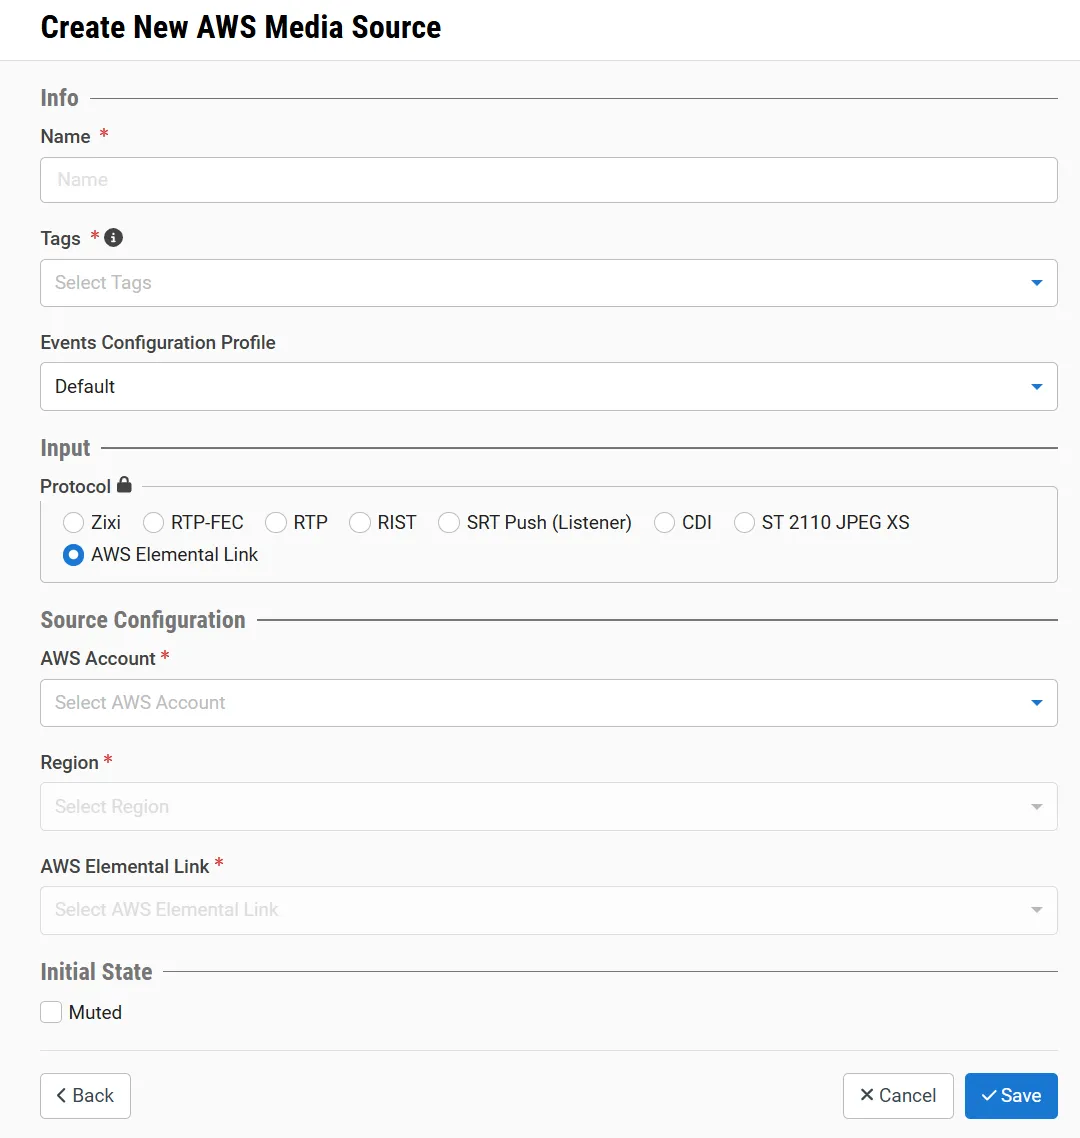Click the 'Initial State' section heading
This screenshot has width=1080, height=1138.
[x=97, y=972]
